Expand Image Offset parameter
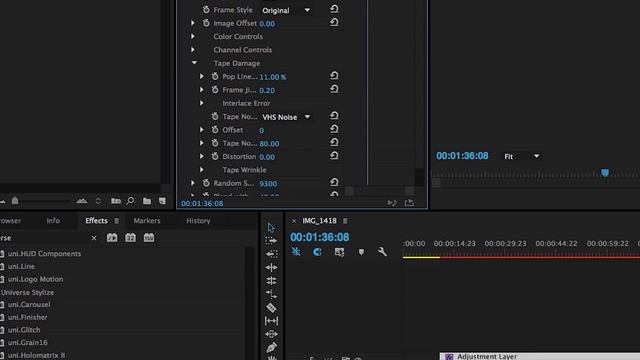This screenshot has width=640, height=360. 193,23
